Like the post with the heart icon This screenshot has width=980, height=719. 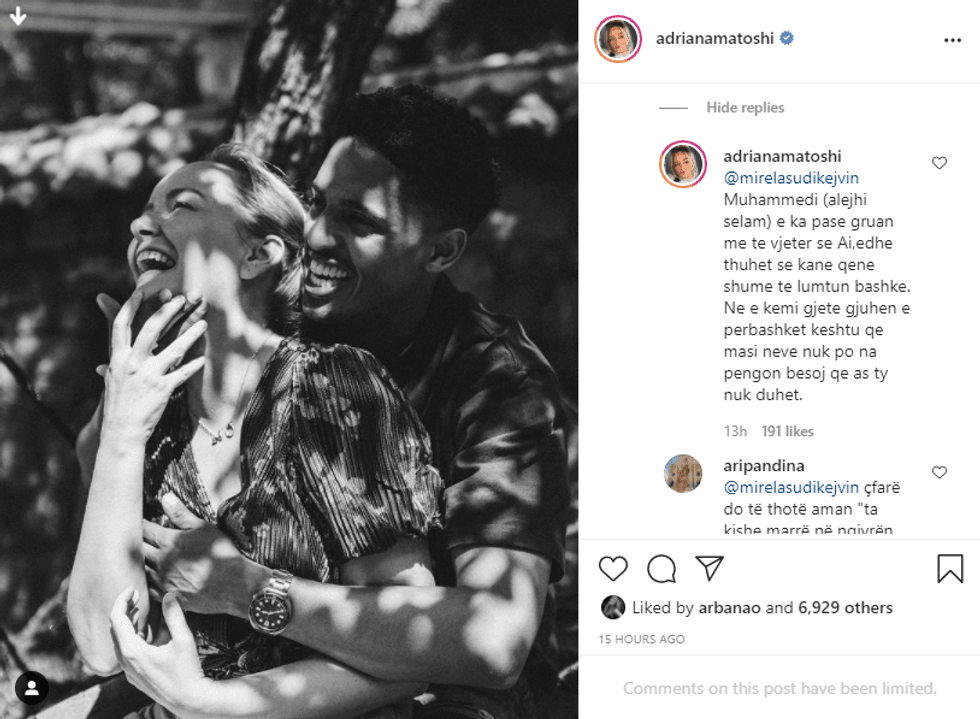(x=613, y=569)
